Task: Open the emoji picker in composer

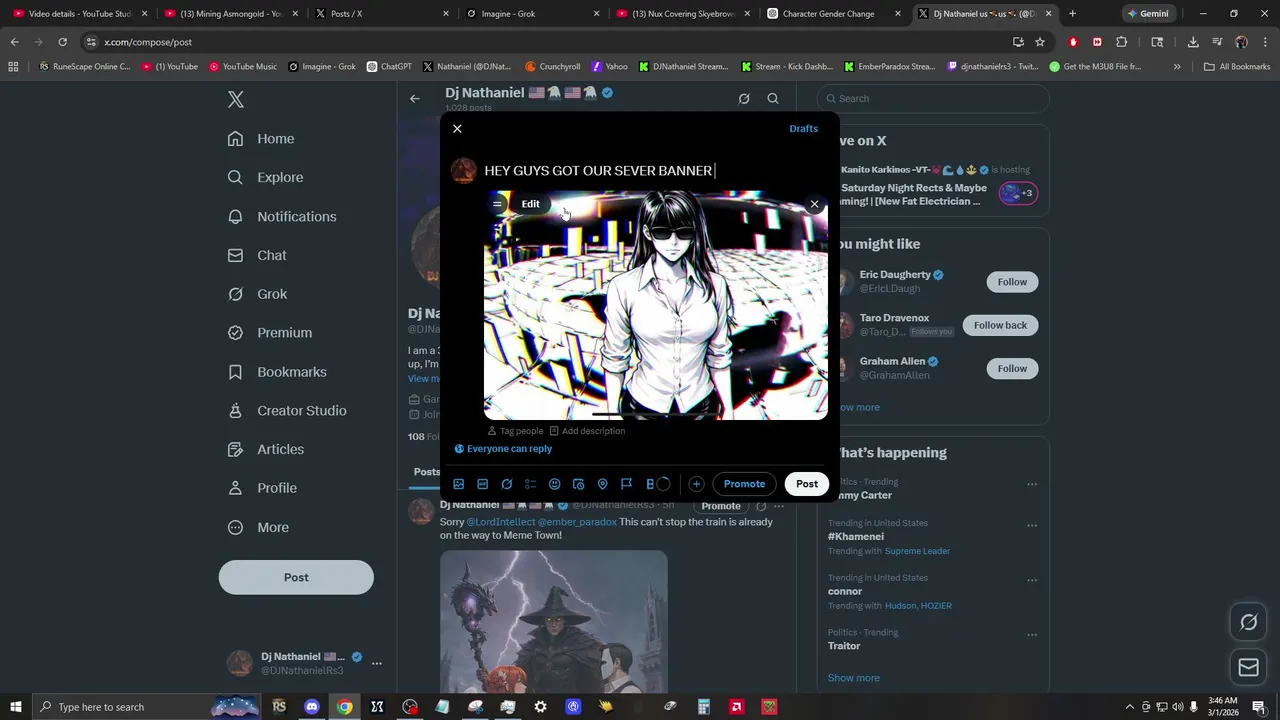Action: point(555,484)
